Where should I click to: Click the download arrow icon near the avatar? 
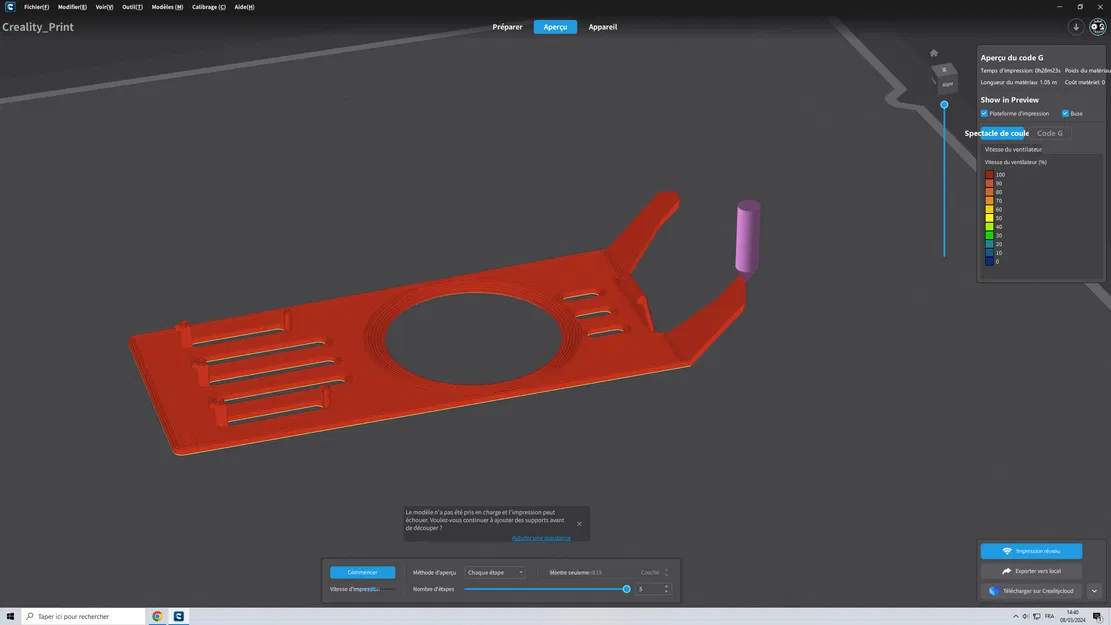click(1077, 27)
